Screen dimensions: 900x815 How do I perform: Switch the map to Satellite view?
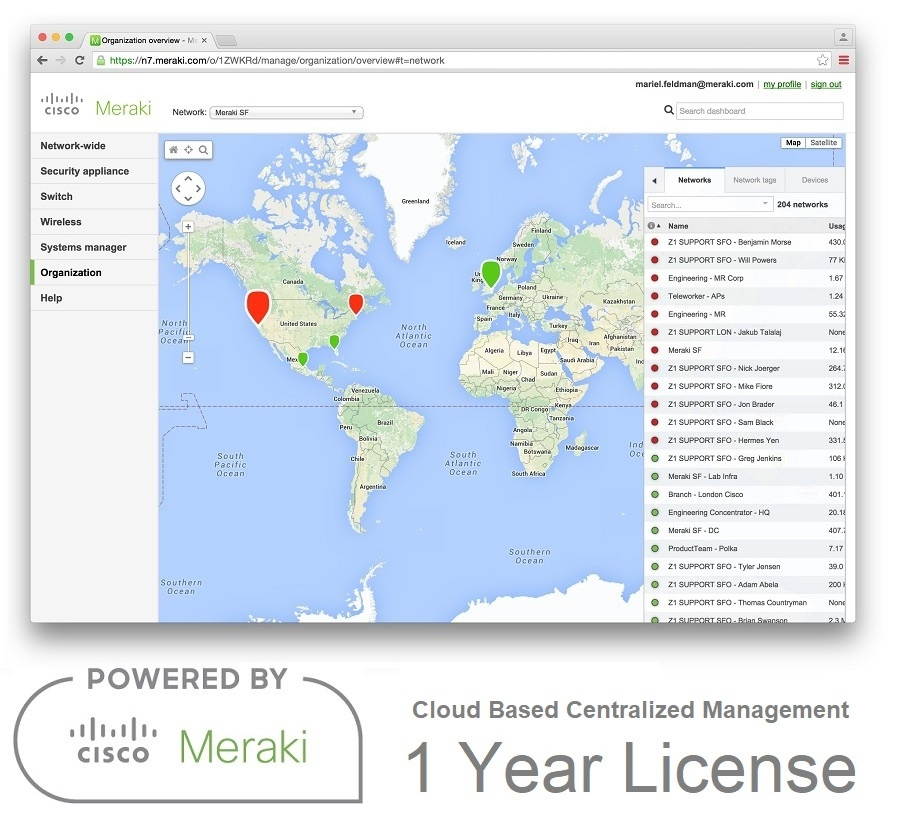[823, 142]
